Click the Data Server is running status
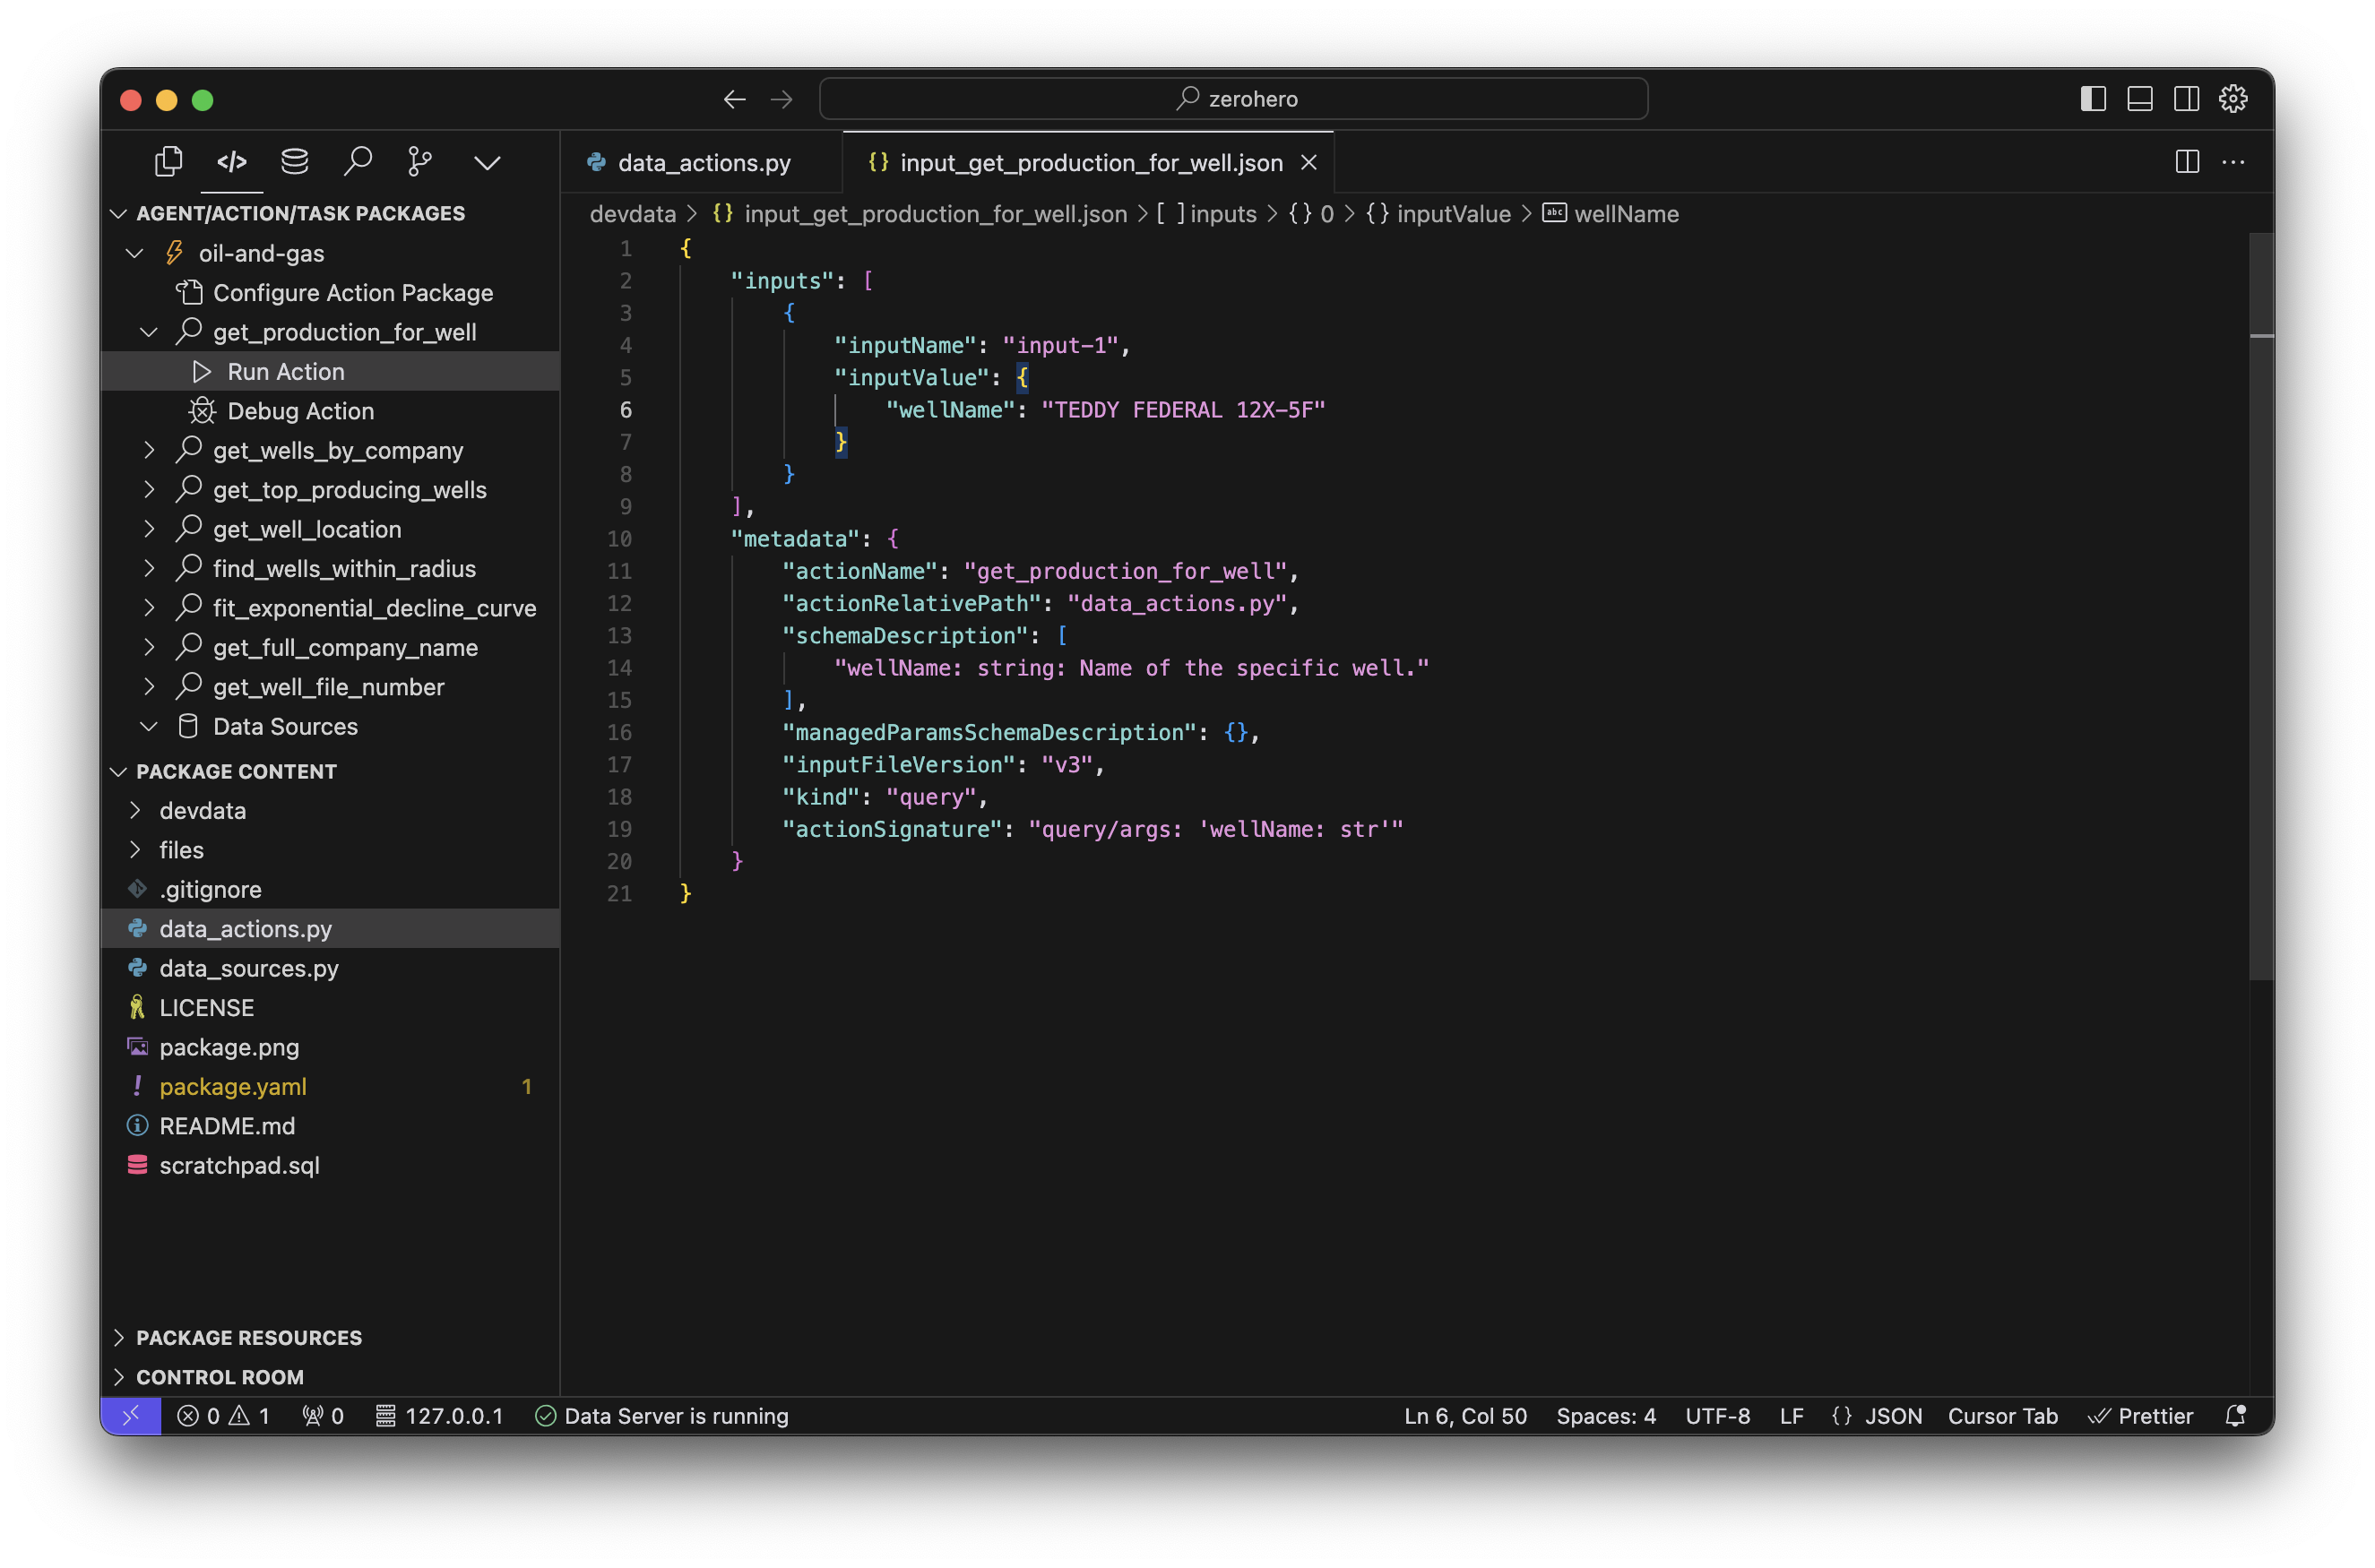The height and width of the screenshot is (1568, 2375). pyautogui.click(x=663, y=1417)
